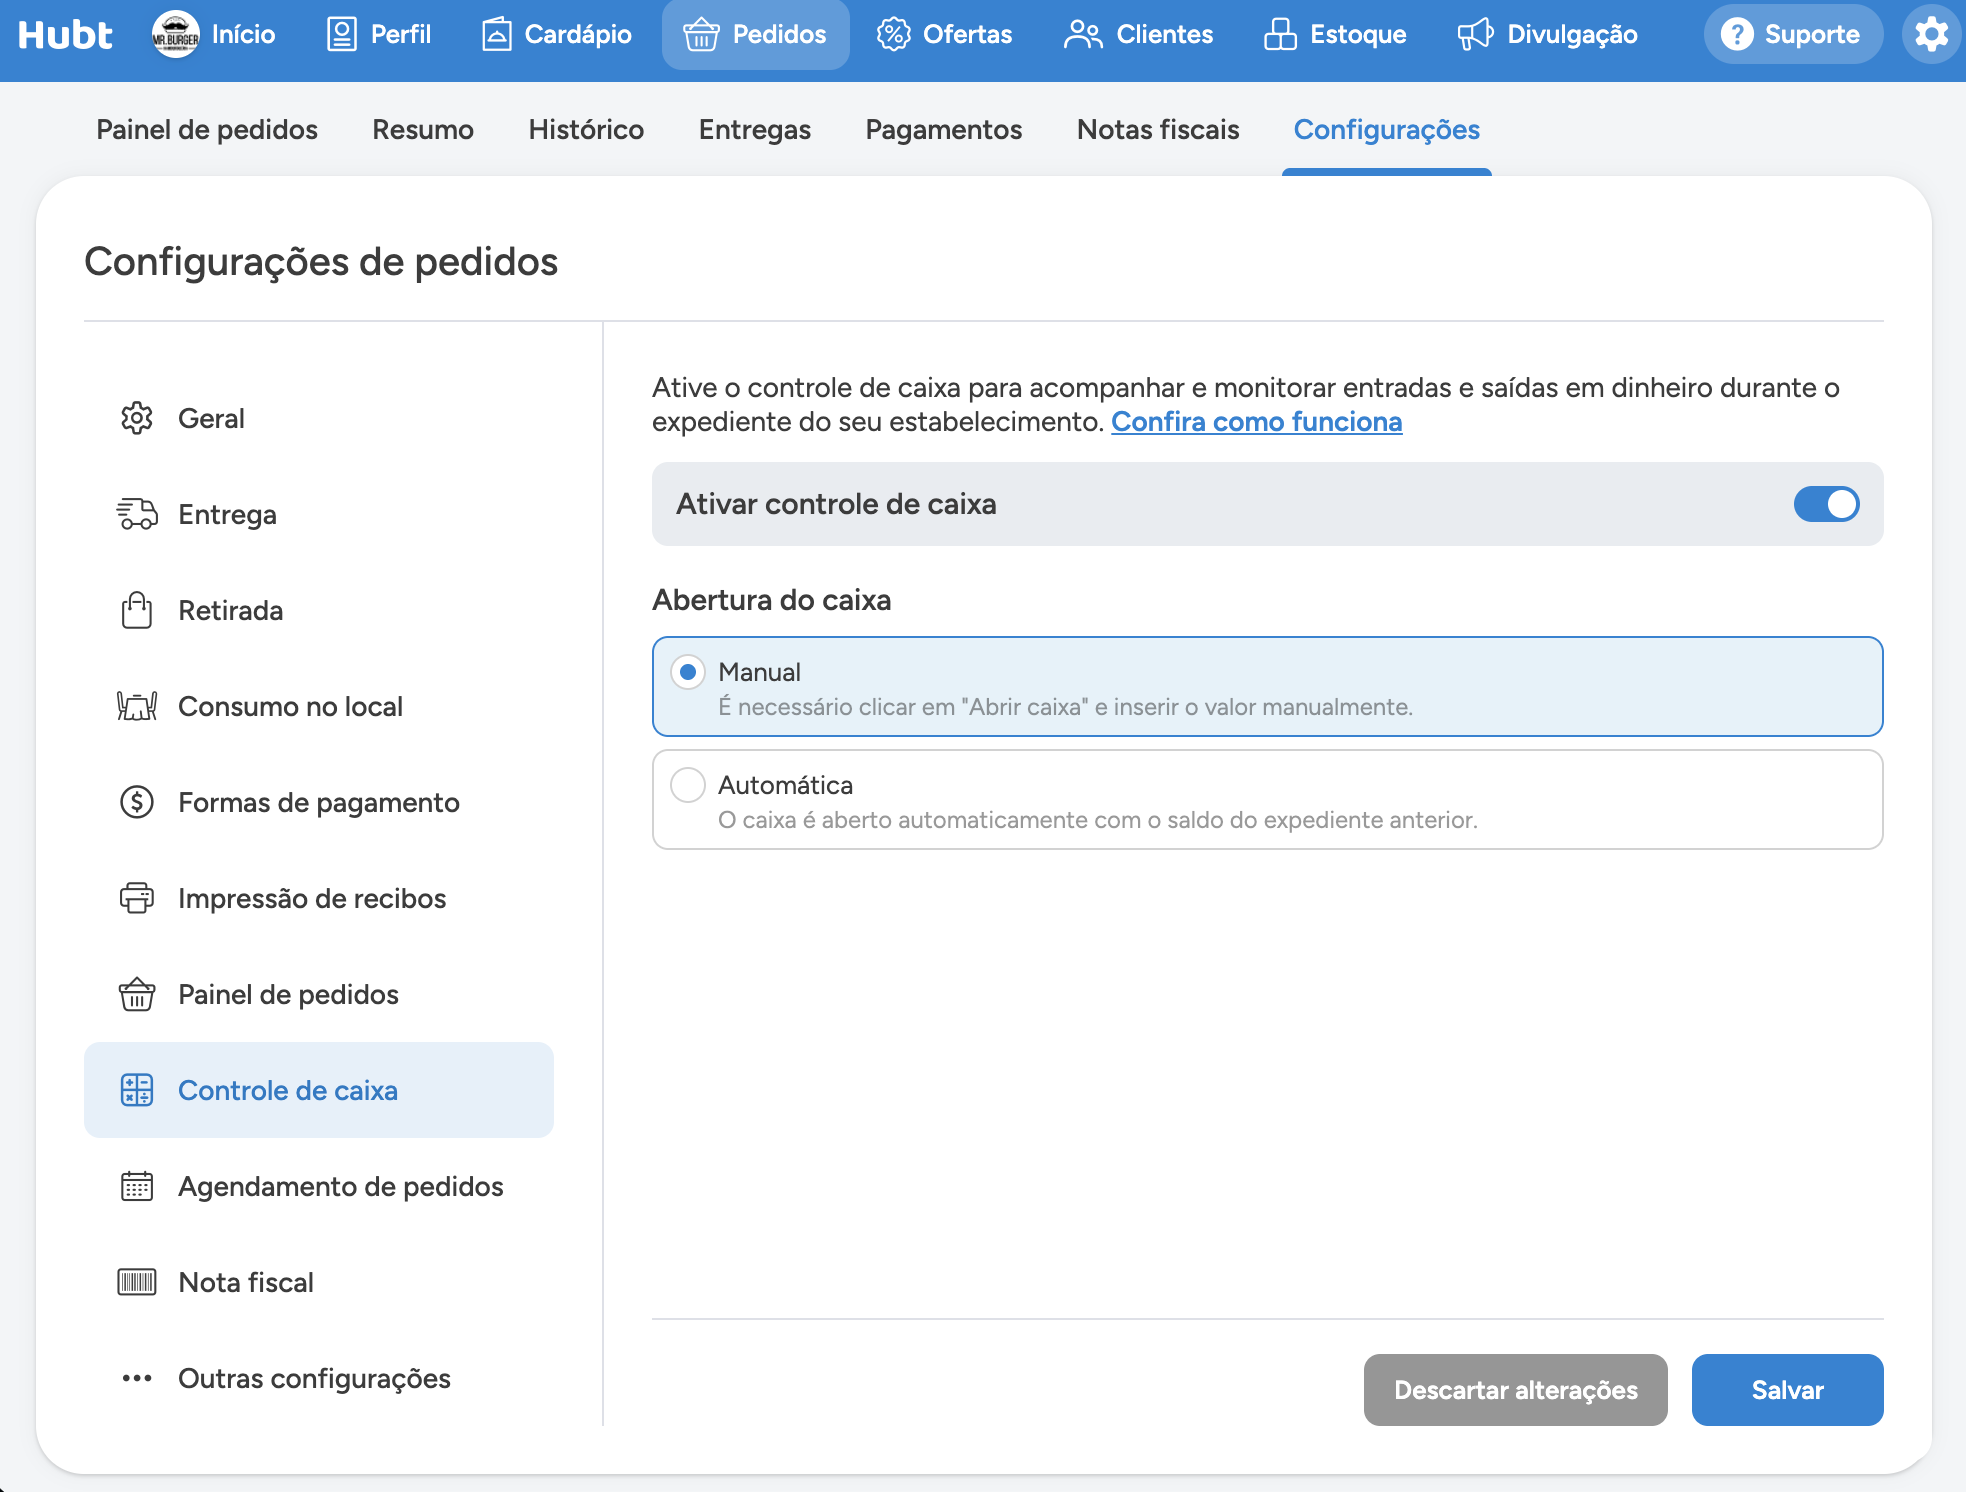Select Geral gear icon in sidebar
Image resolution: width=1966 pixels, height=1492 pixels.
click(137, 418)
